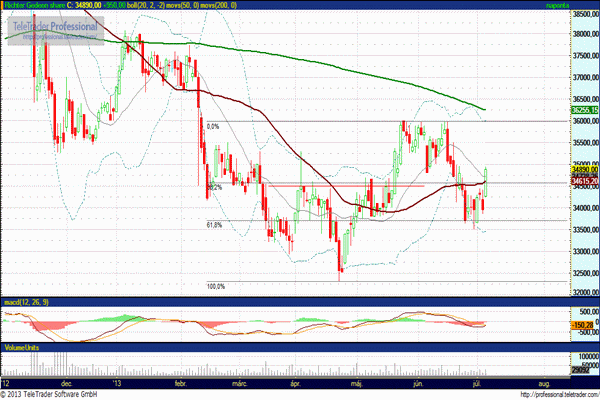Image resolution: width=600 pixels, height=400 pixels.
Task: Select the Richter Gedeon share title label
Action: (31, 5)
